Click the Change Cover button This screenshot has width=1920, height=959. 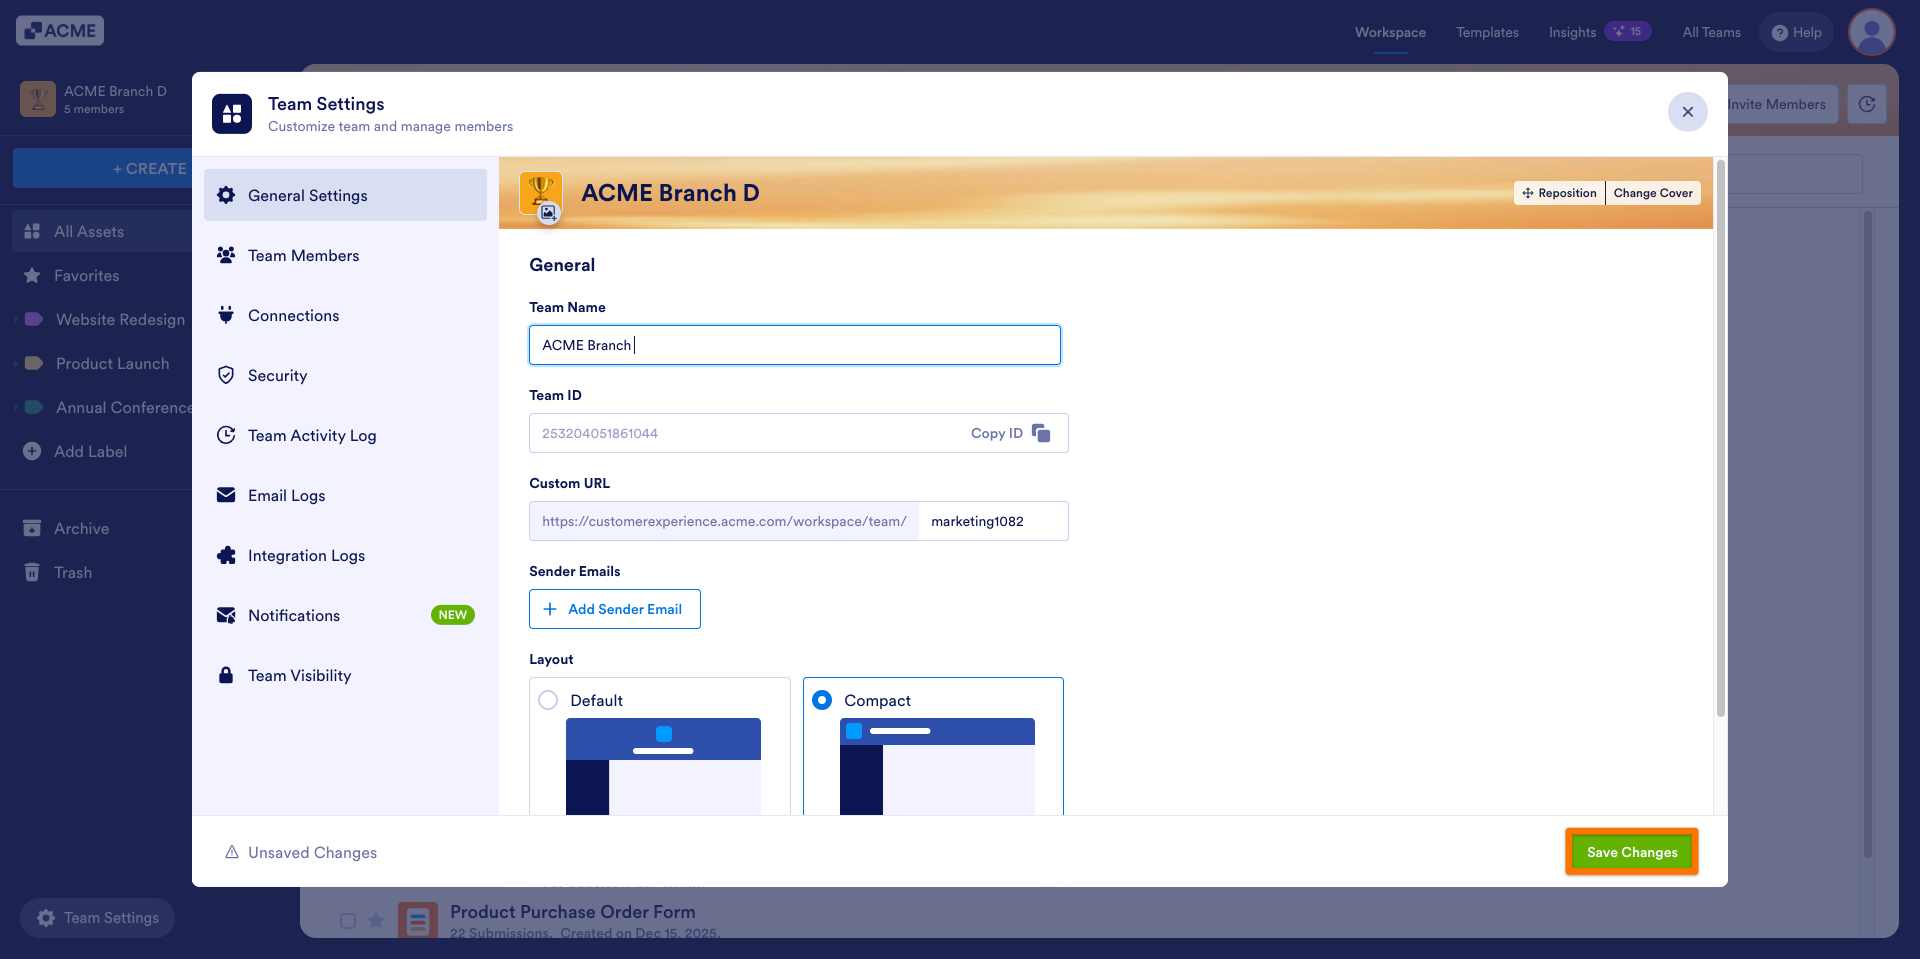pyautogui.click(x=1652, y=193)
